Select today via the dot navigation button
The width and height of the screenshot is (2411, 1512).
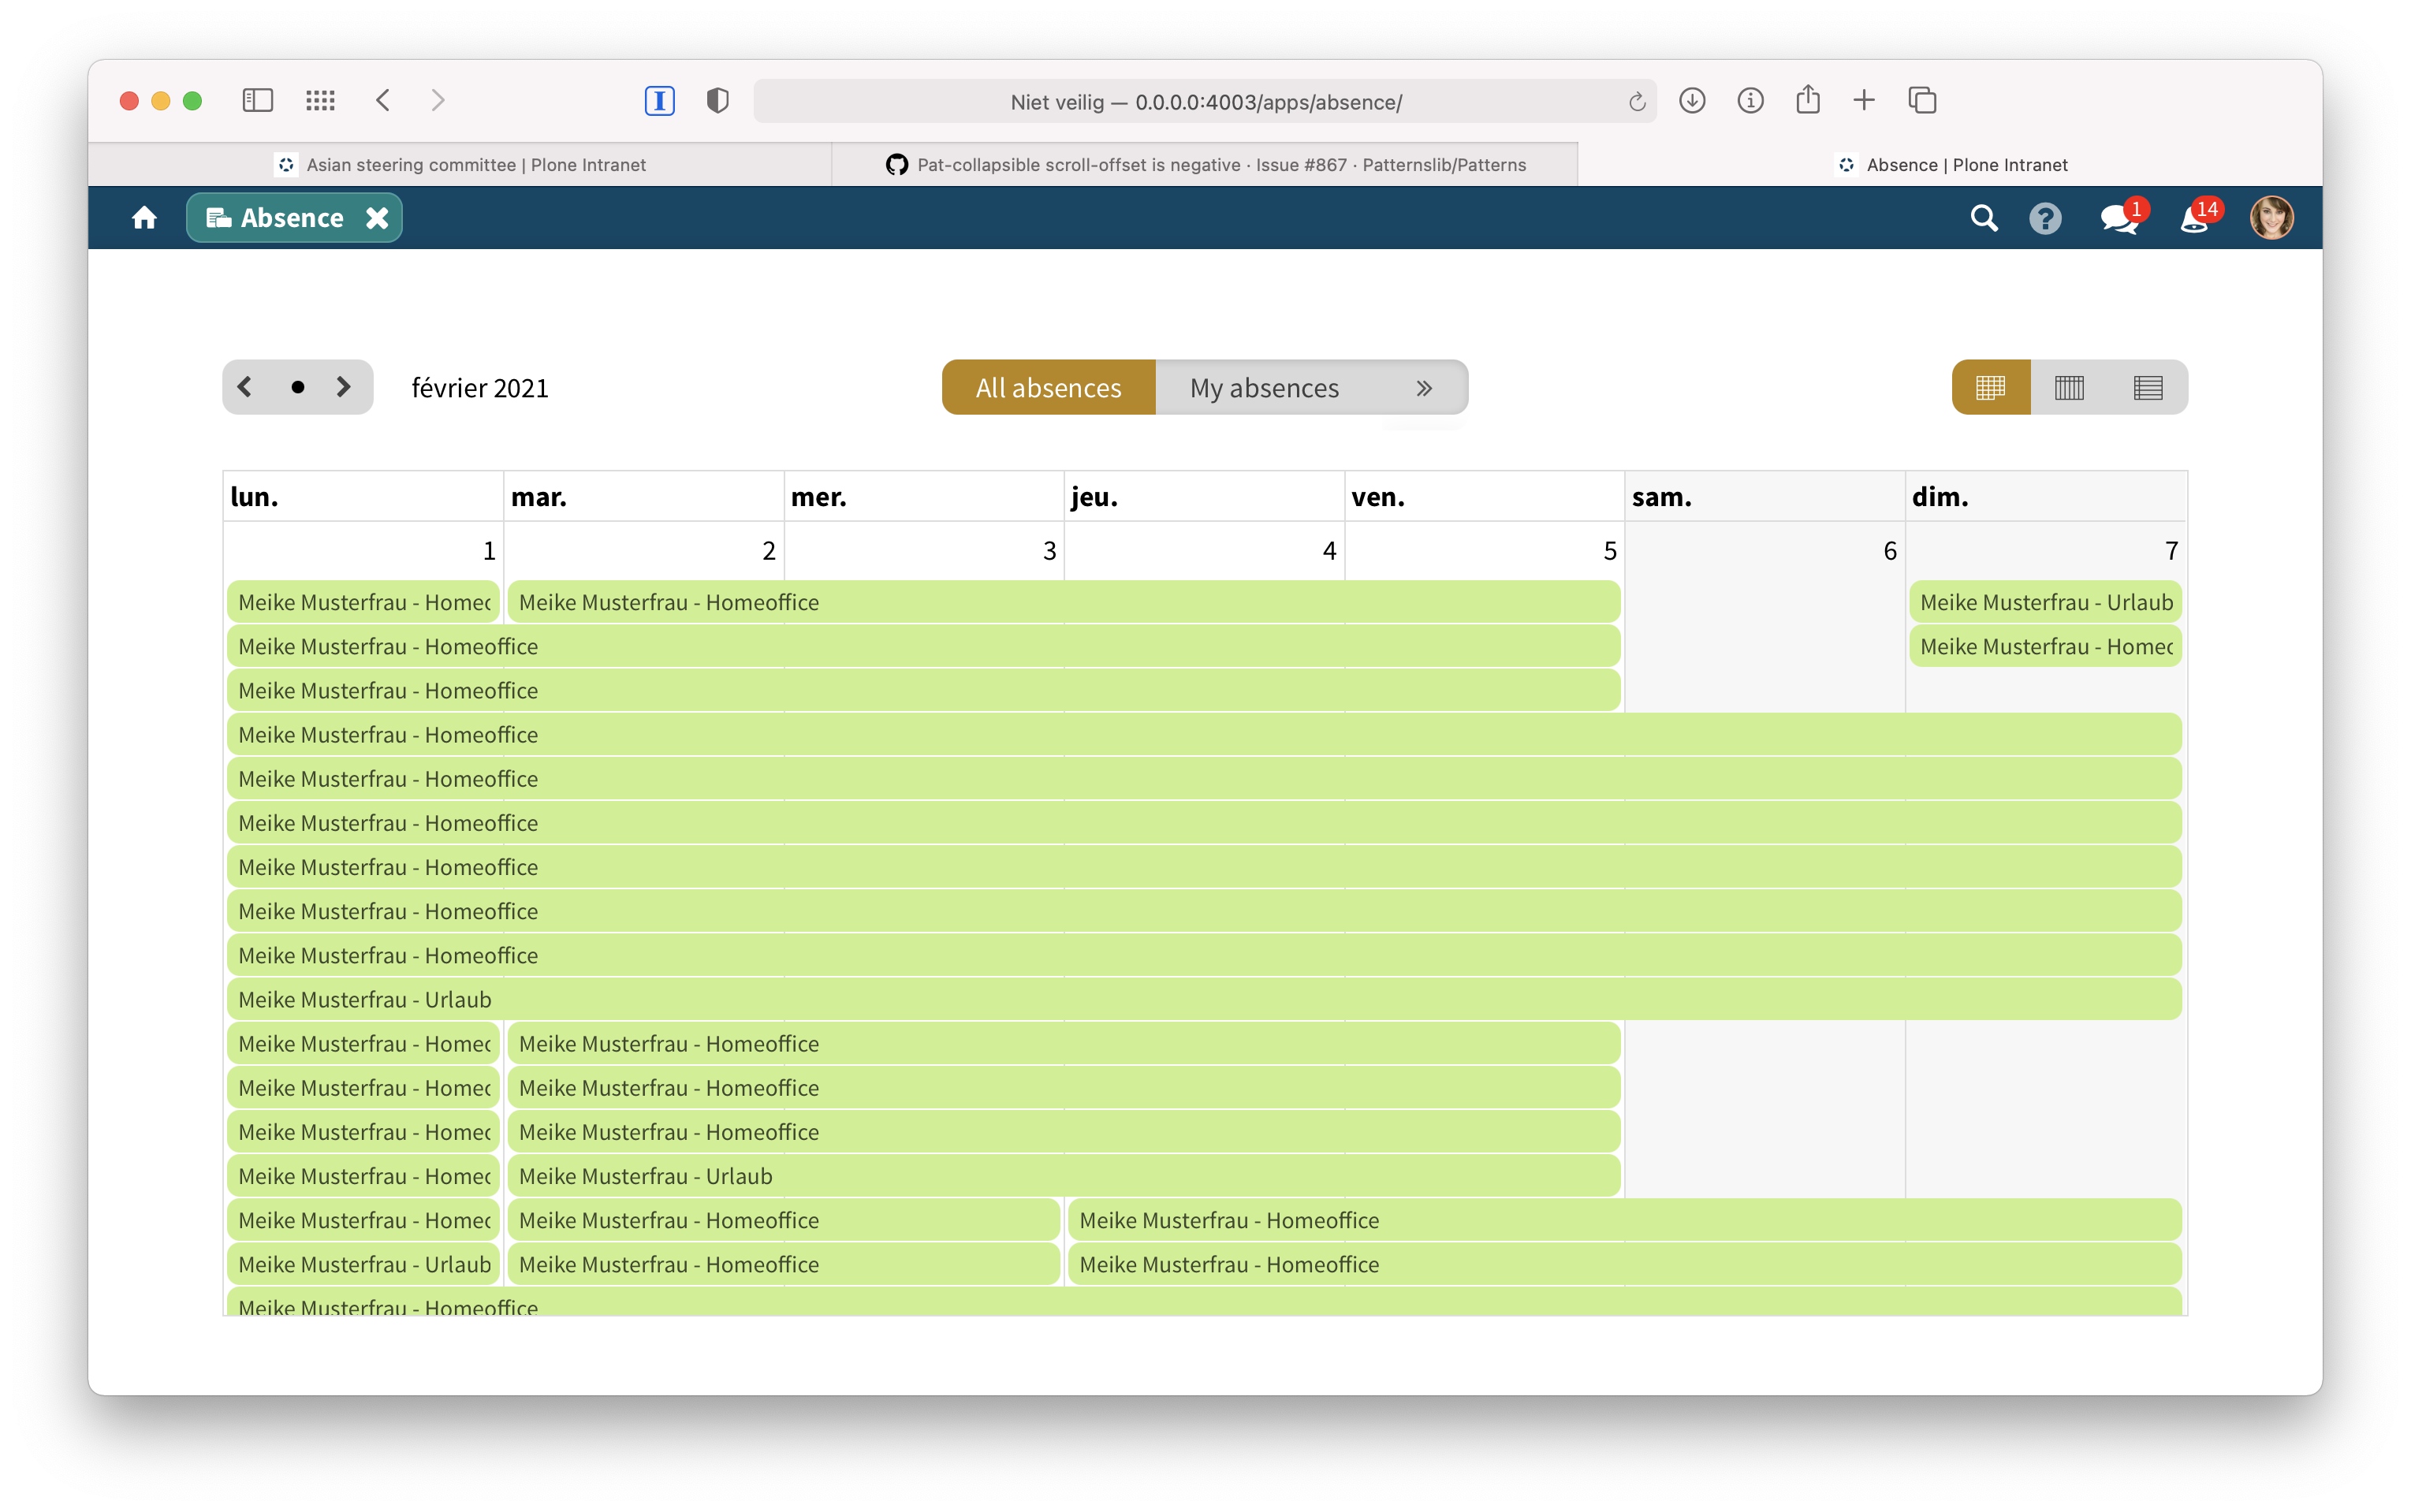point(296,387)
